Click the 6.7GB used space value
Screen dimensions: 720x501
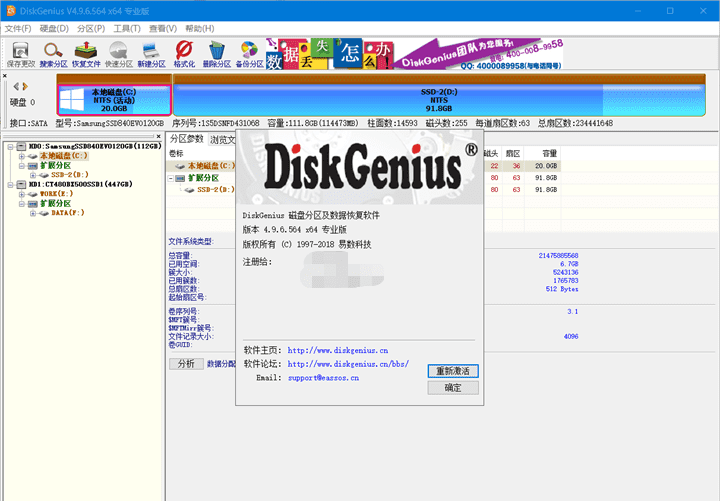tap(569, 264)
